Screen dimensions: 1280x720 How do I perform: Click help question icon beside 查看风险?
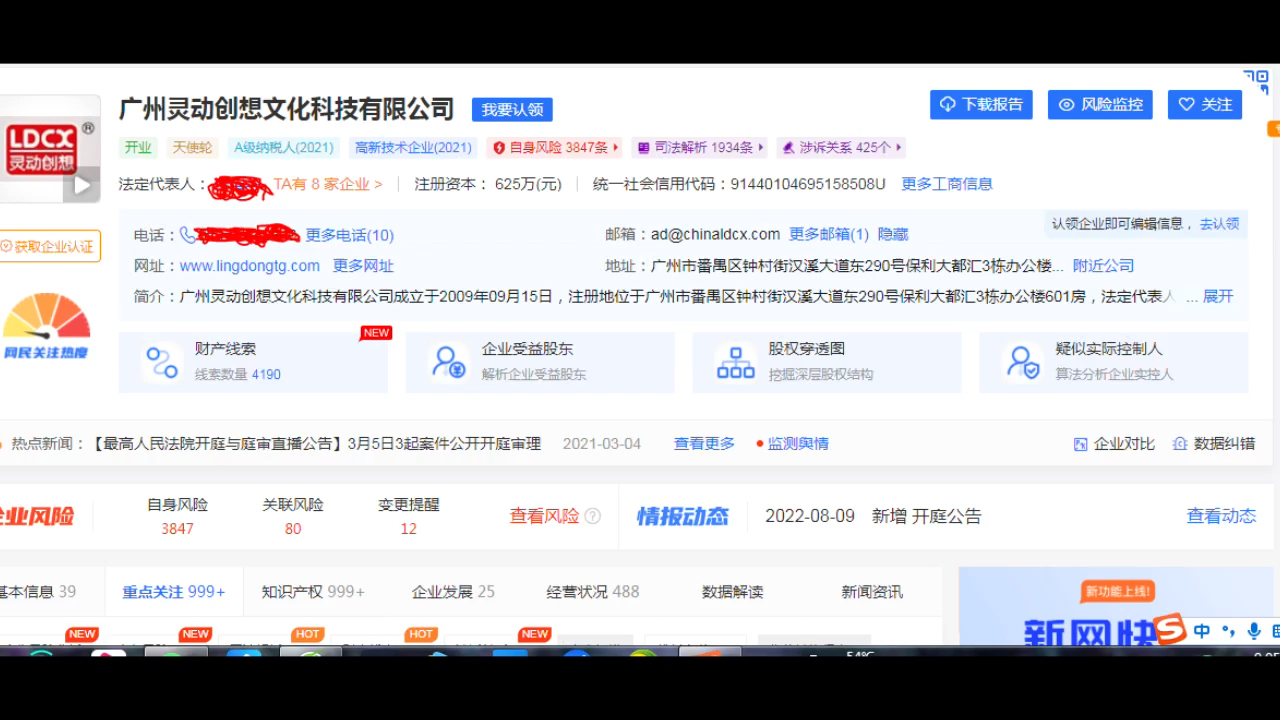tap(592, 516)
